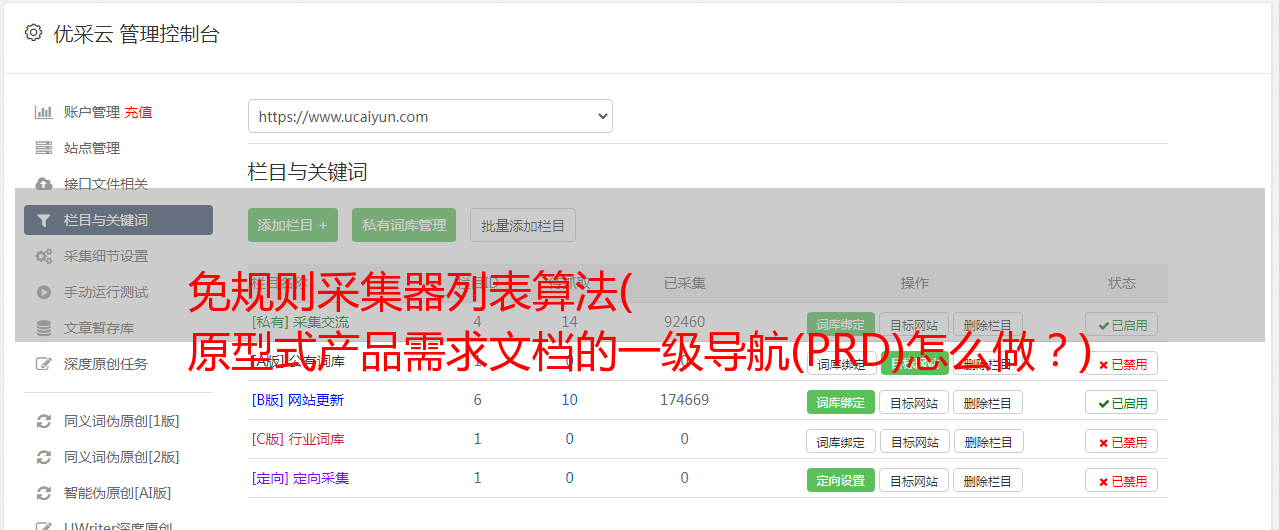Click the refresh icon beside 同义词伪原创[1版]

(x=43, y=421)
